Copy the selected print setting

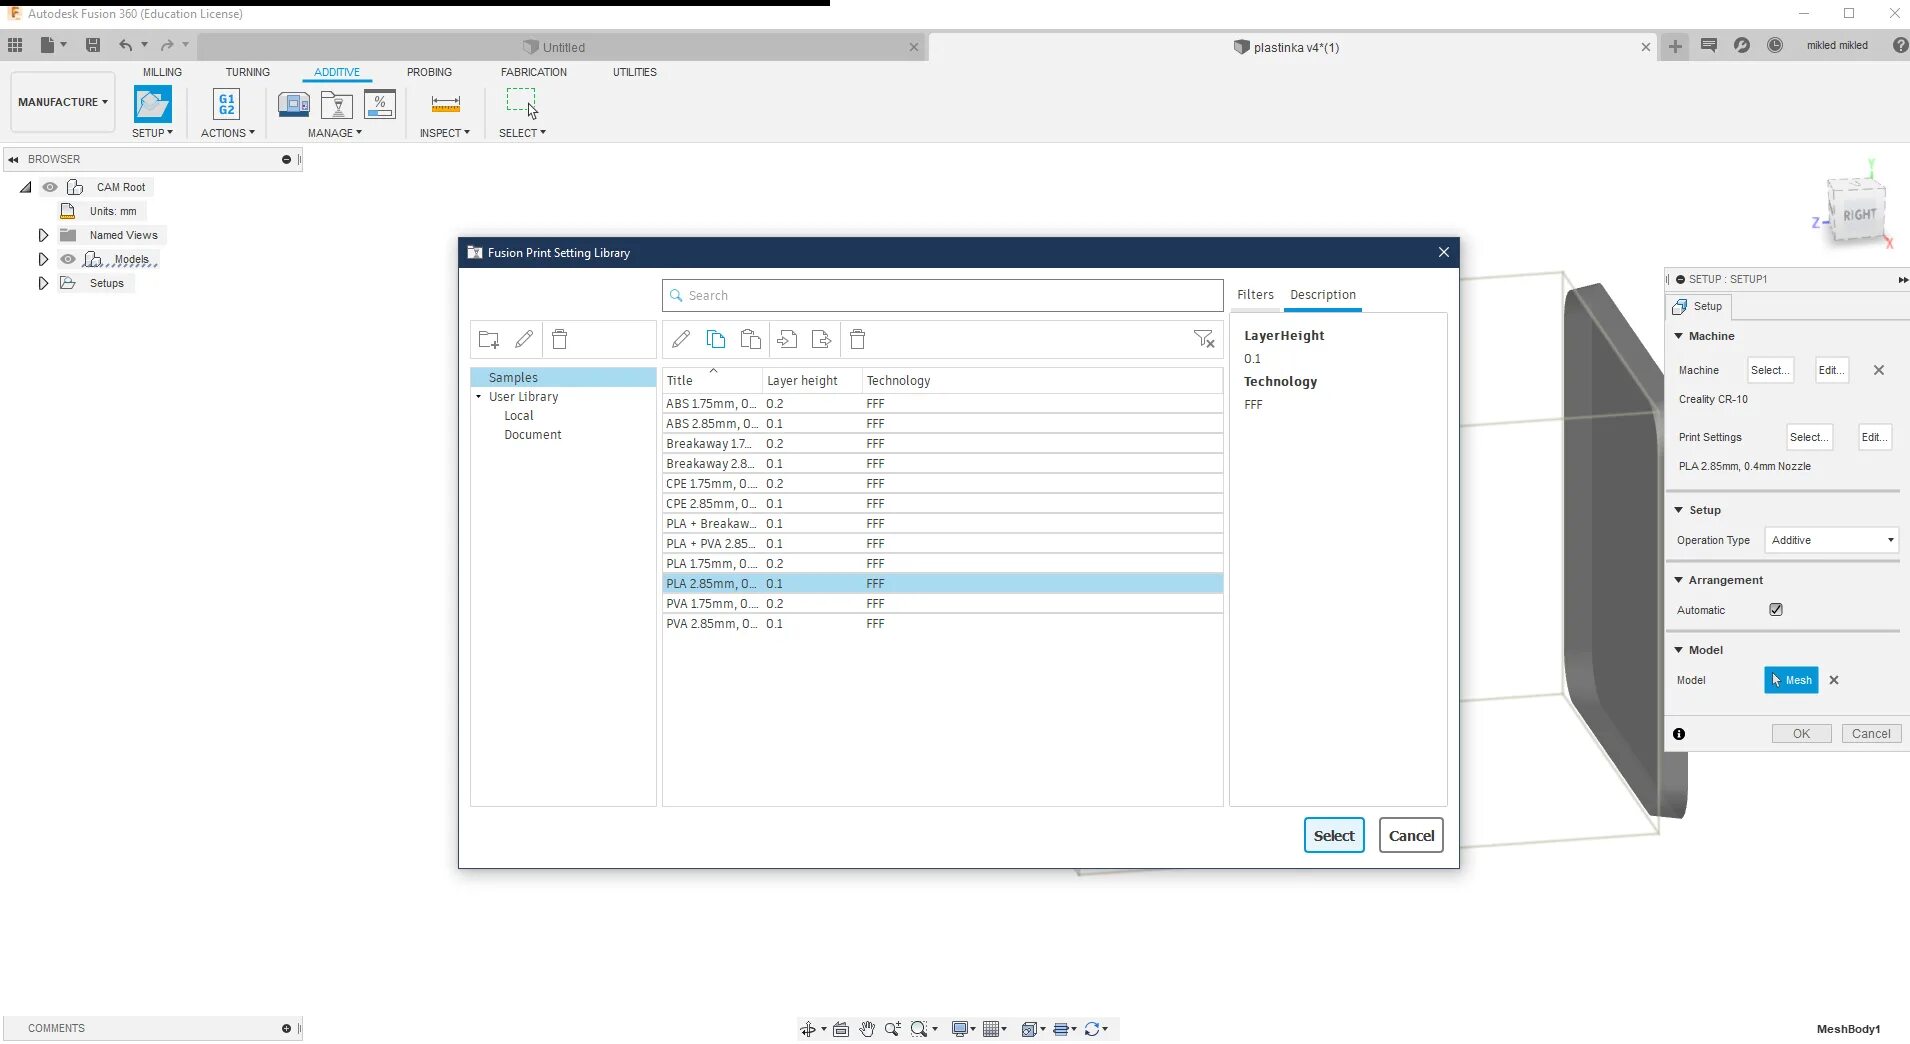(x=716, y=340)
